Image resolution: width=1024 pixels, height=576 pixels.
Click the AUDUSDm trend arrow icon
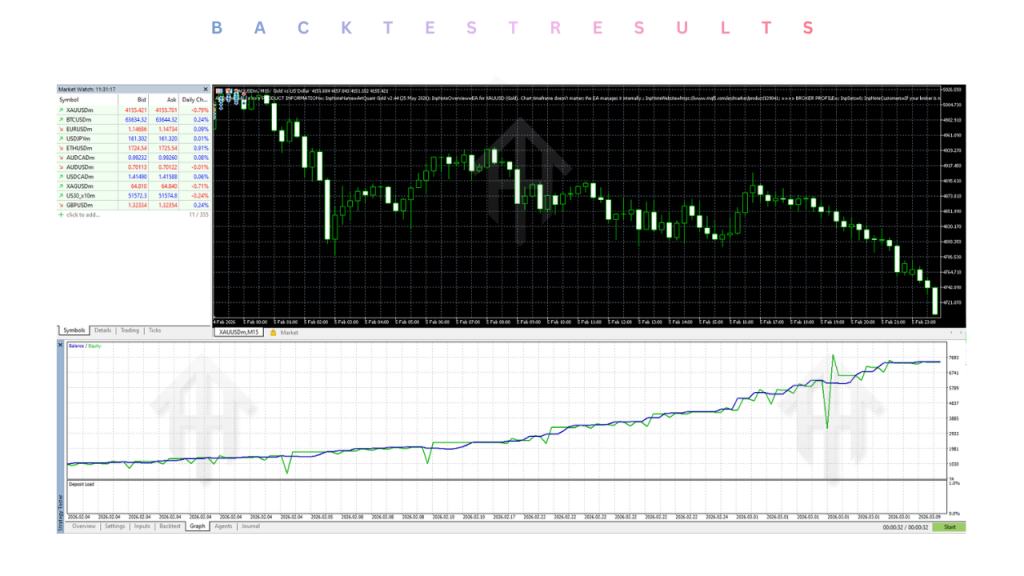[61, 167]
